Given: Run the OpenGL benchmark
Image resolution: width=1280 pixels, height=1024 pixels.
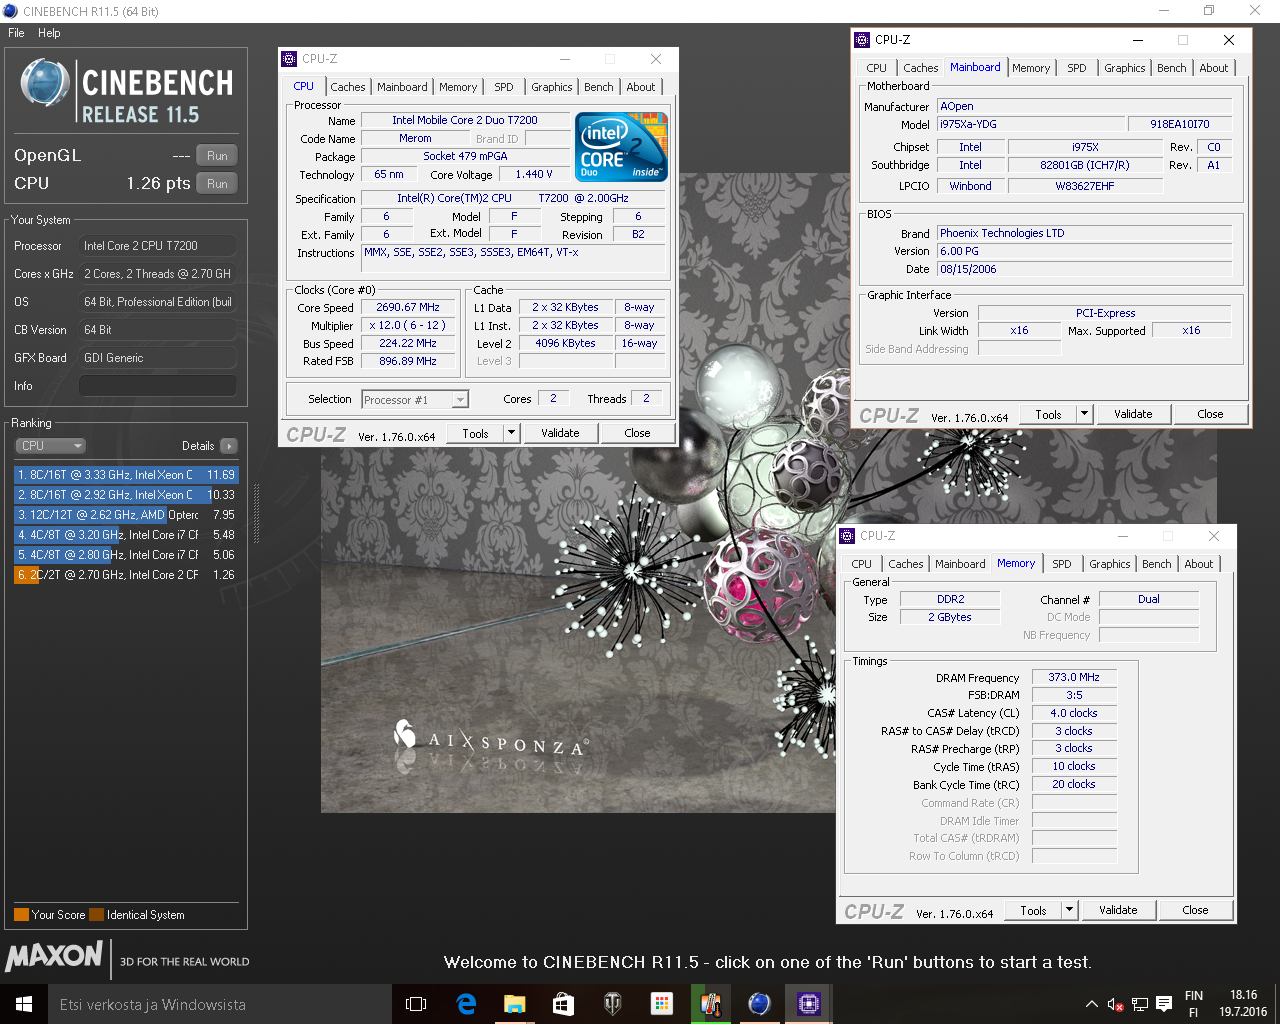Looking at the screenshot, I should pyautogui.click(x=217, y=156).
